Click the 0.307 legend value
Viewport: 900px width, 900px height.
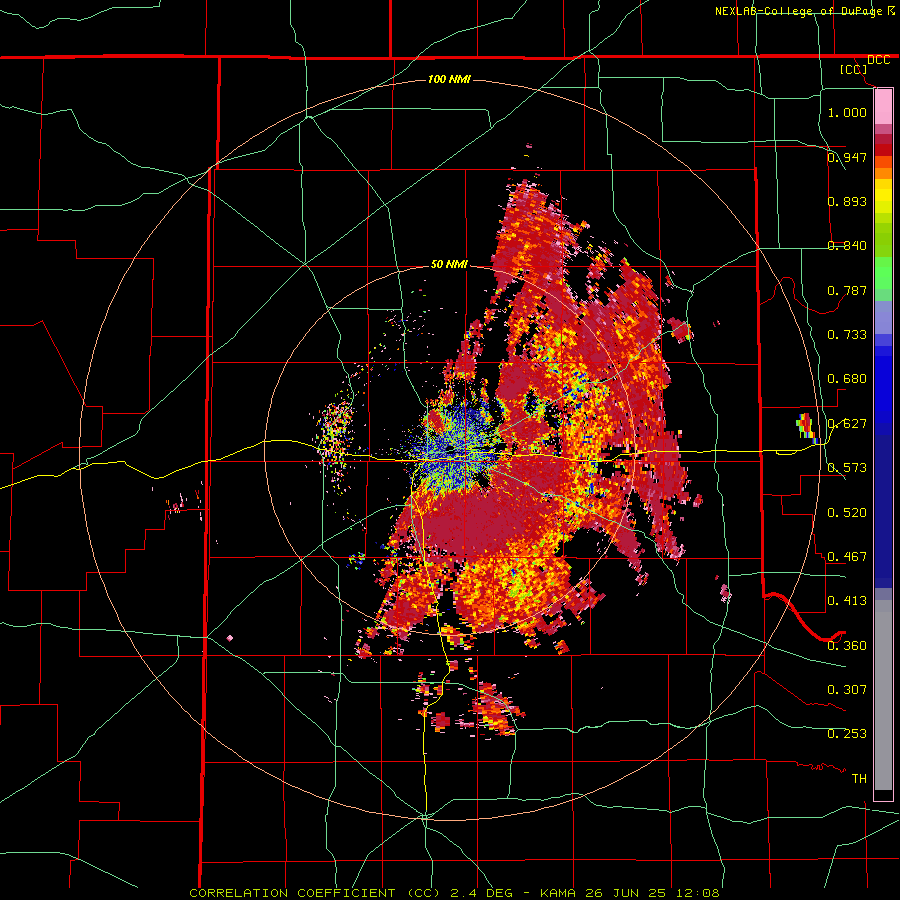(847, 689)
